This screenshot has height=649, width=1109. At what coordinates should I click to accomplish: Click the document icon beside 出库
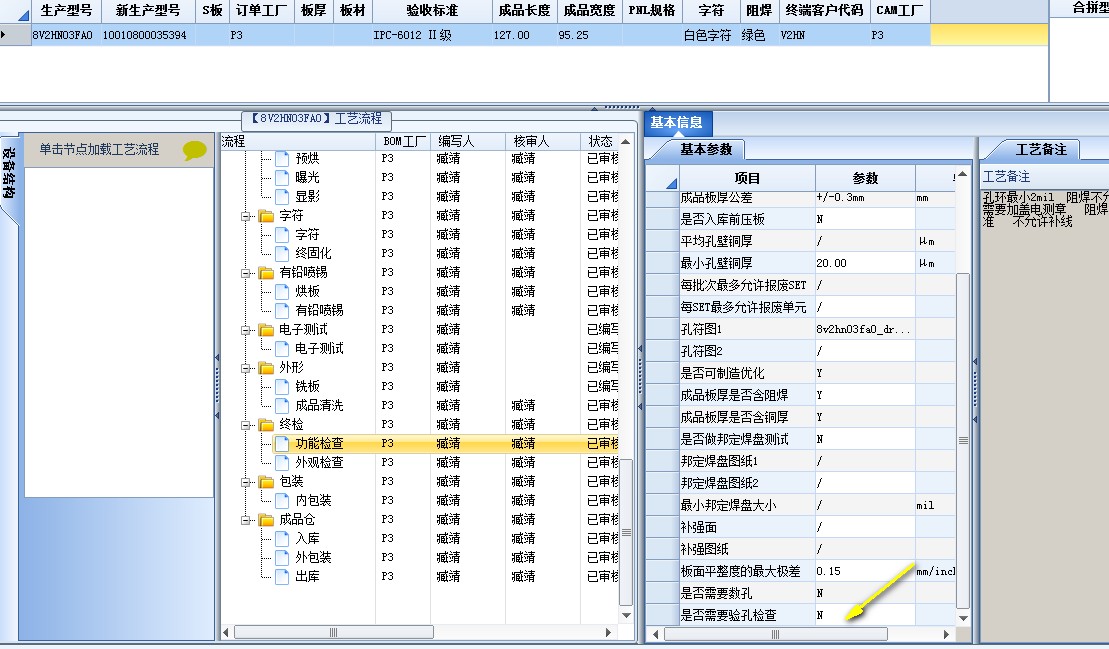pyautogui.click(x=282, y=577)
